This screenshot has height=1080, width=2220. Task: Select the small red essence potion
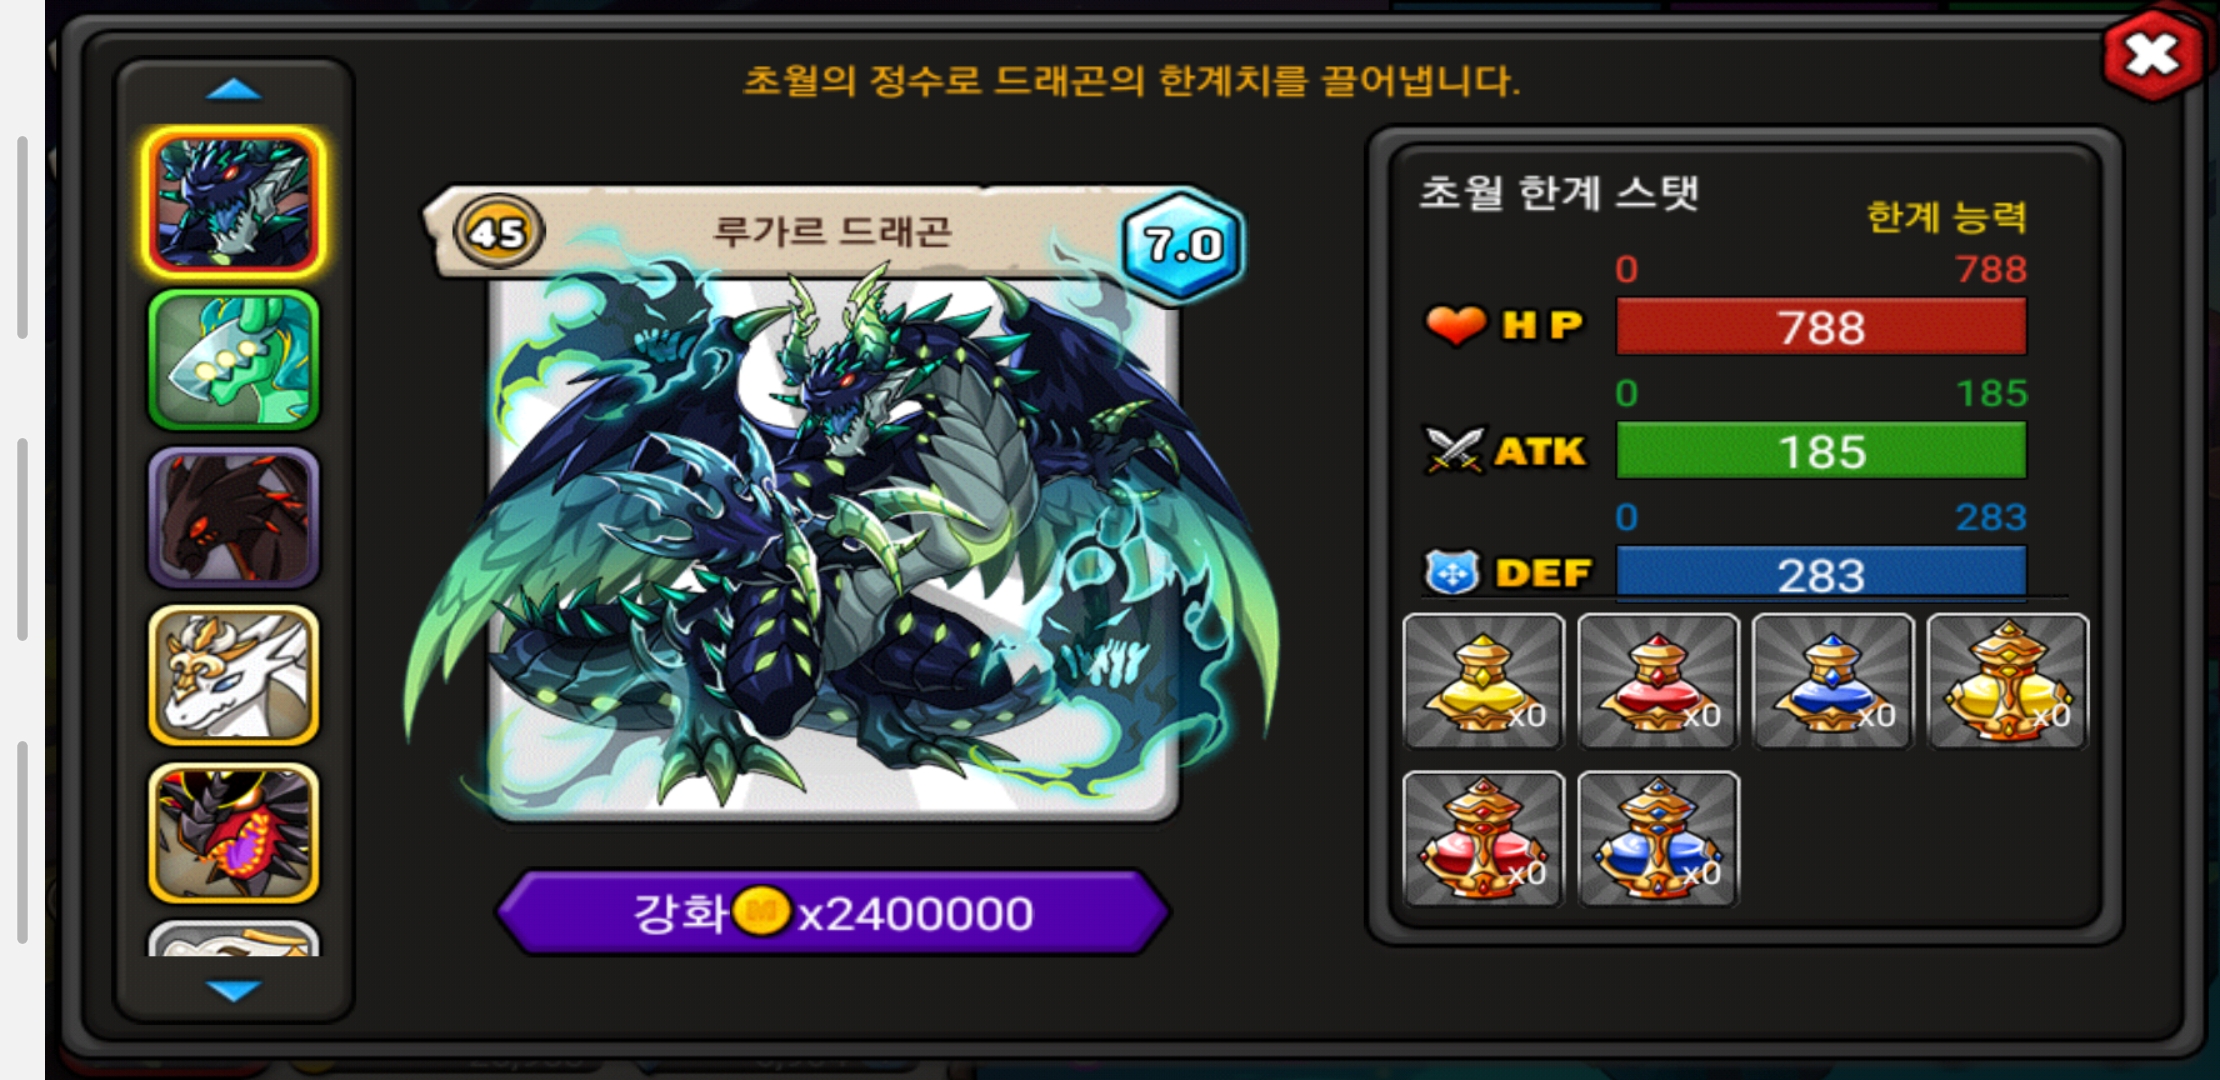coord(1658,681)
